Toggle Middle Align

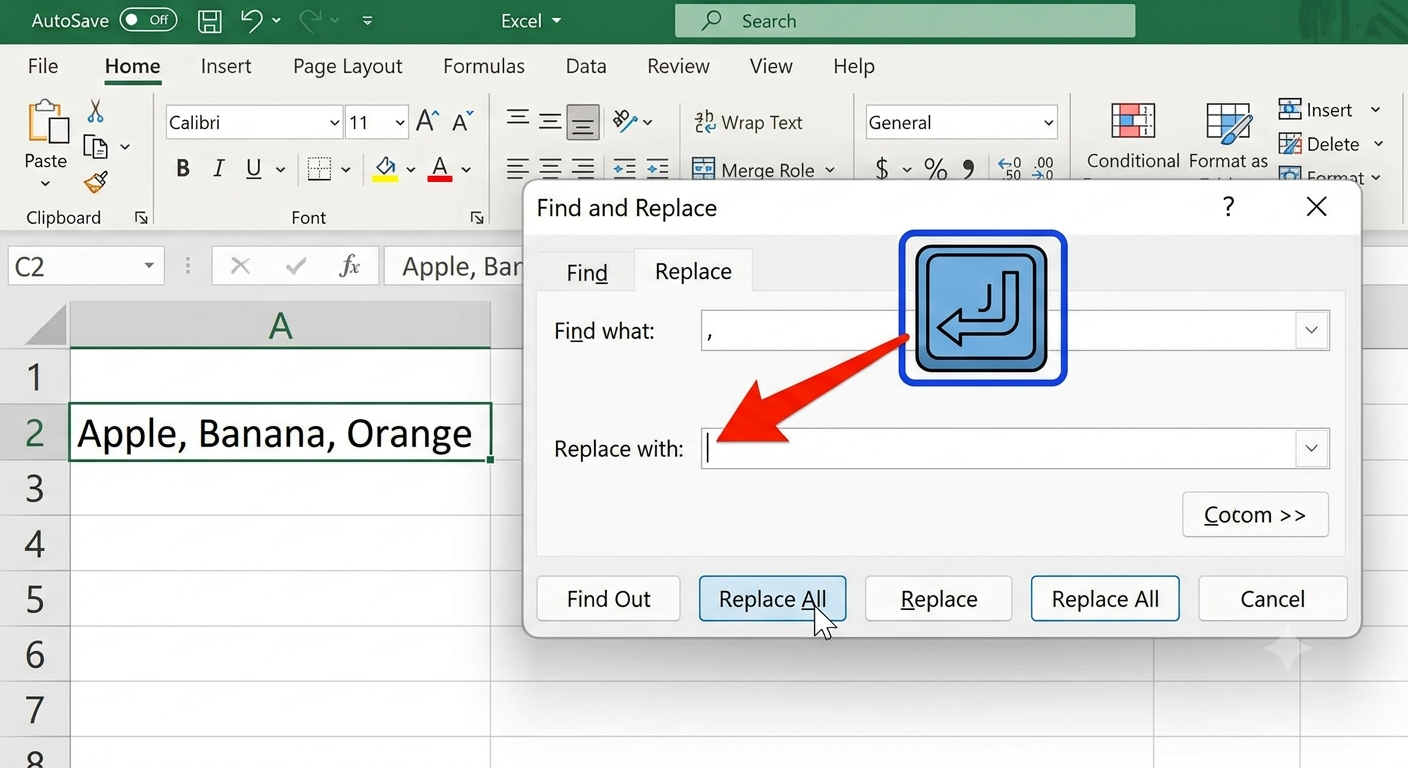pyautogui.click(x=550, y=121)
